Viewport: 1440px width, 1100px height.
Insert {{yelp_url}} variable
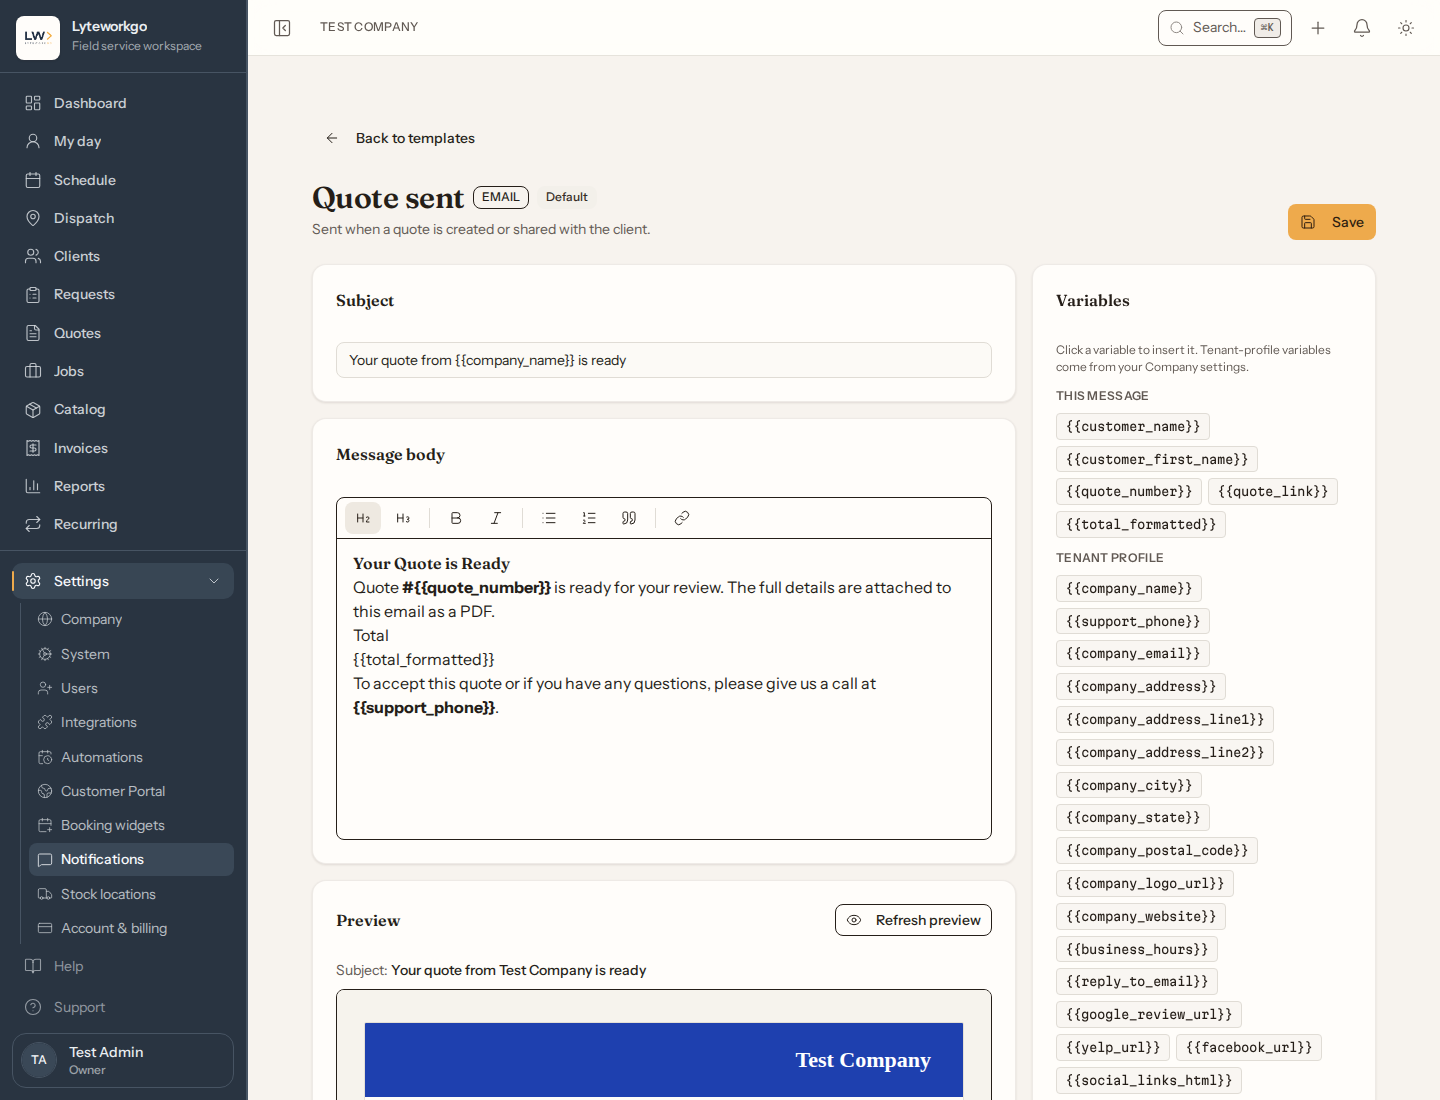1113,1047
